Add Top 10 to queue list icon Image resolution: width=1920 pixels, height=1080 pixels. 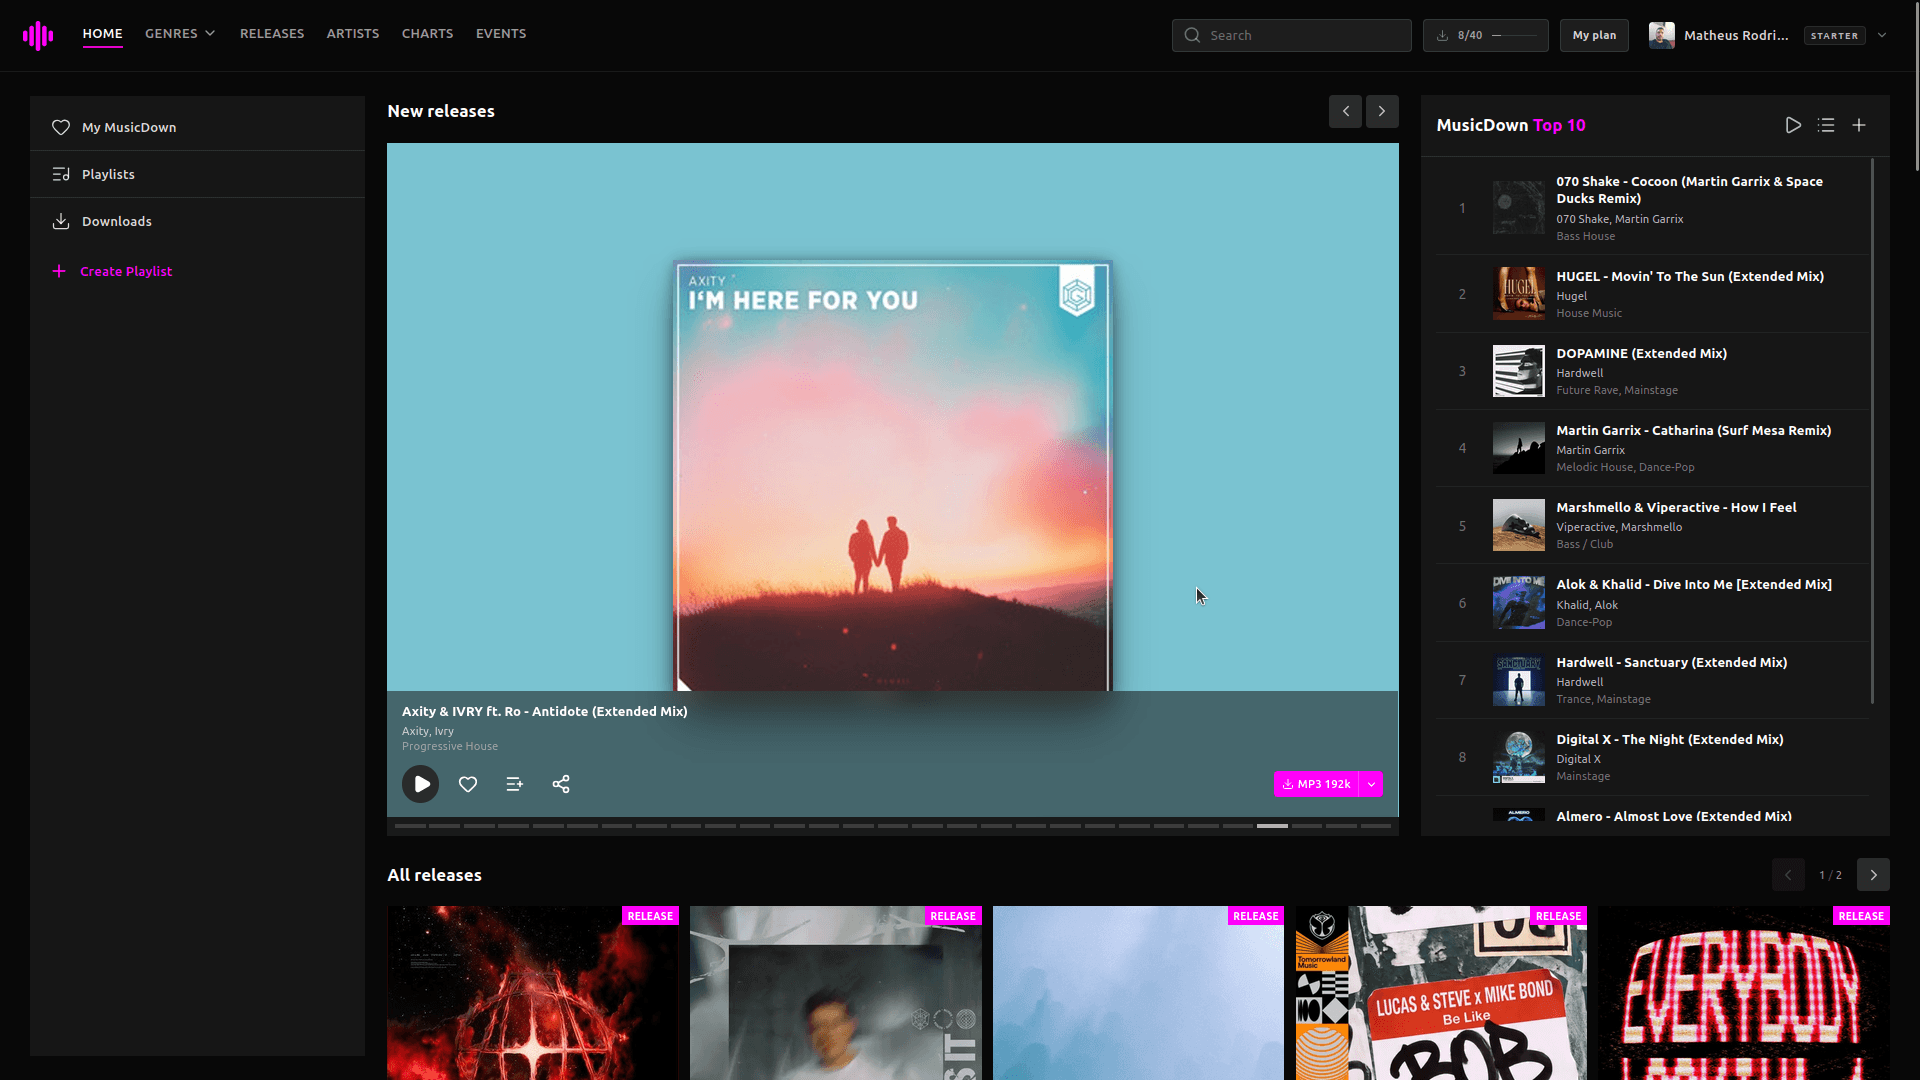pos(1826,125)
